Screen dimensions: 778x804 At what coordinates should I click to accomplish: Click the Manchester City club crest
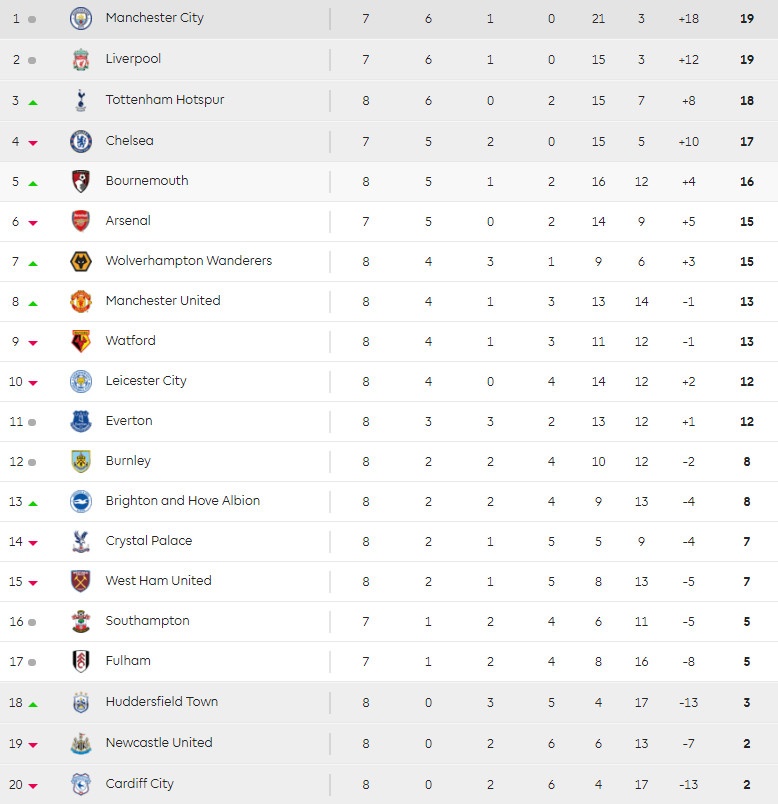pos(81,18)
